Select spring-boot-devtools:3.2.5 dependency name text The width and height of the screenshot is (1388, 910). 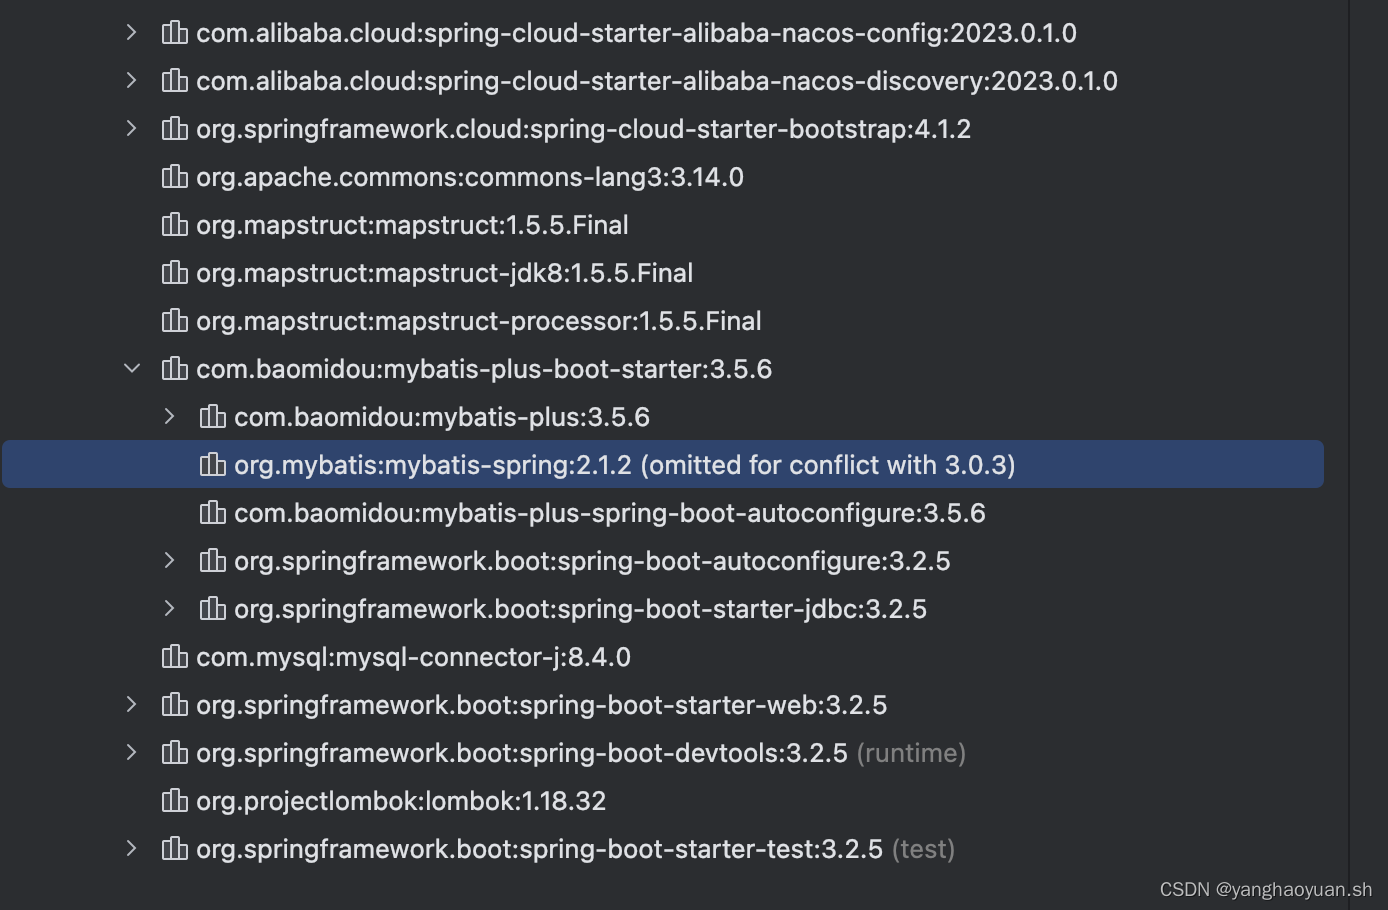click(522, 753)
